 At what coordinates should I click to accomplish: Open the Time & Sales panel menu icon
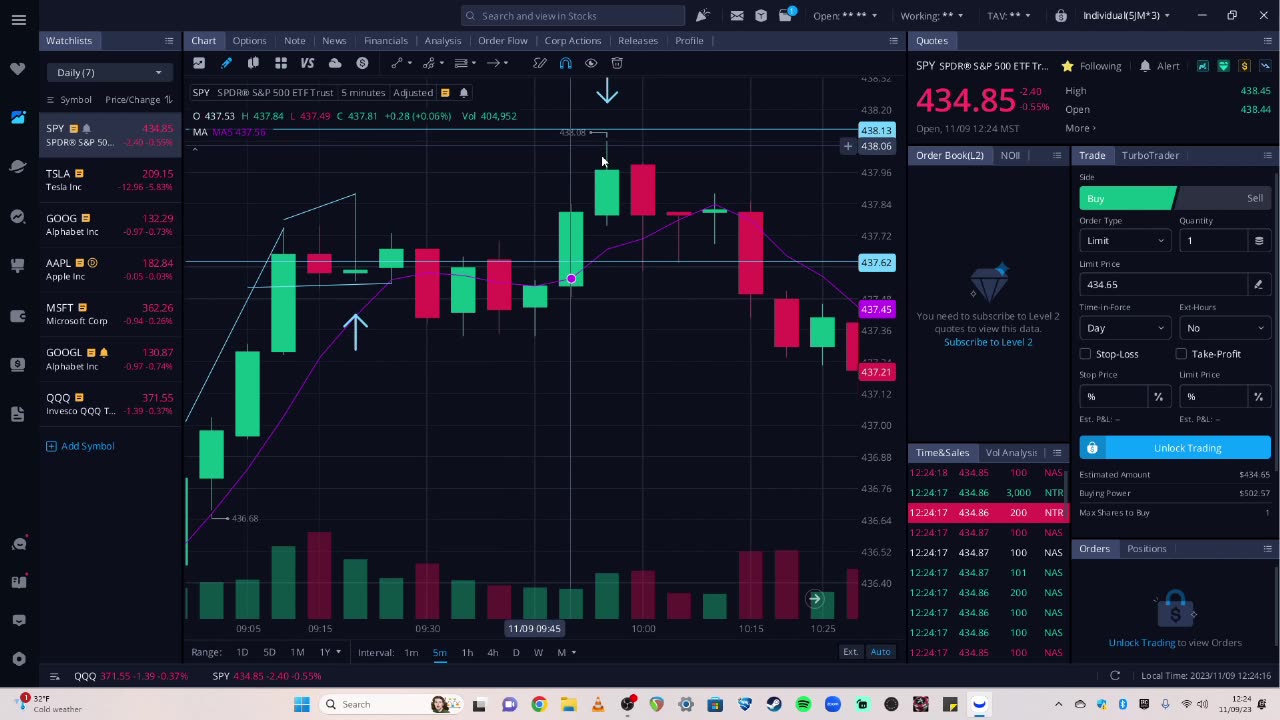point(1057,453)
